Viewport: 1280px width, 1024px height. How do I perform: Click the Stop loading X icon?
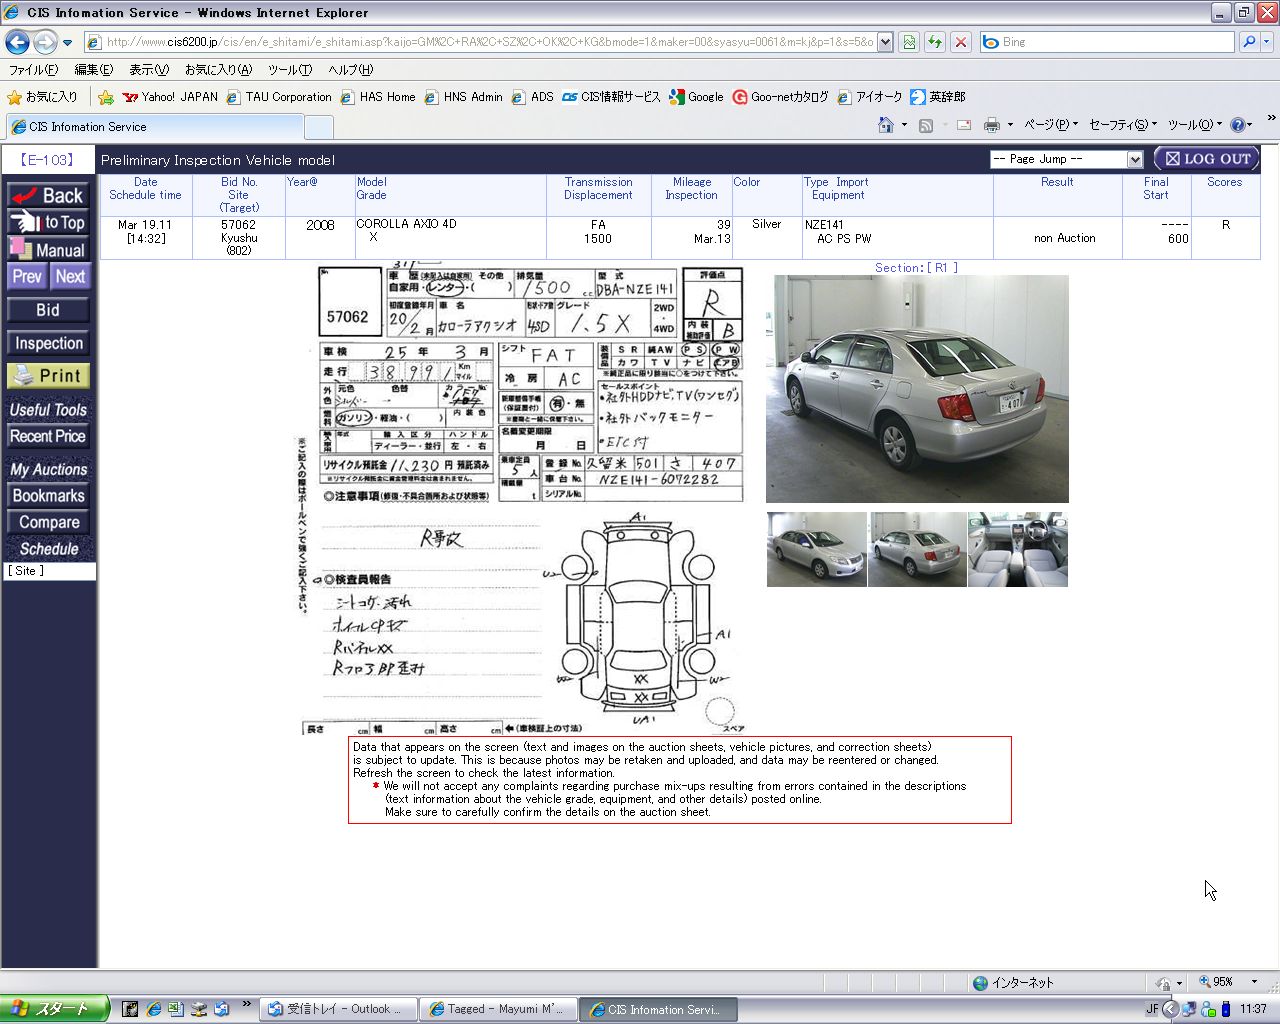pyautogui.click(x=961, y=42)
